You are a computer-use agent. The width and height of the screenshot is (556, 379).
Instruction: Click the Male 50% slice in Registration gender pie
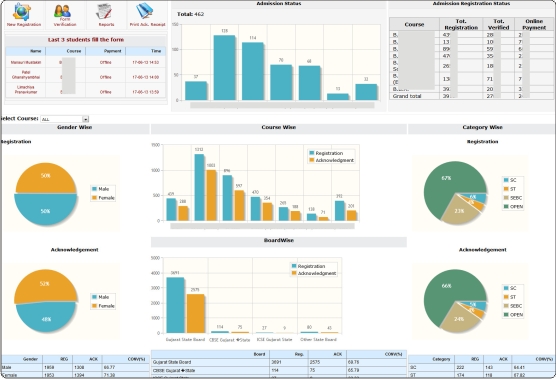point(45,210)
